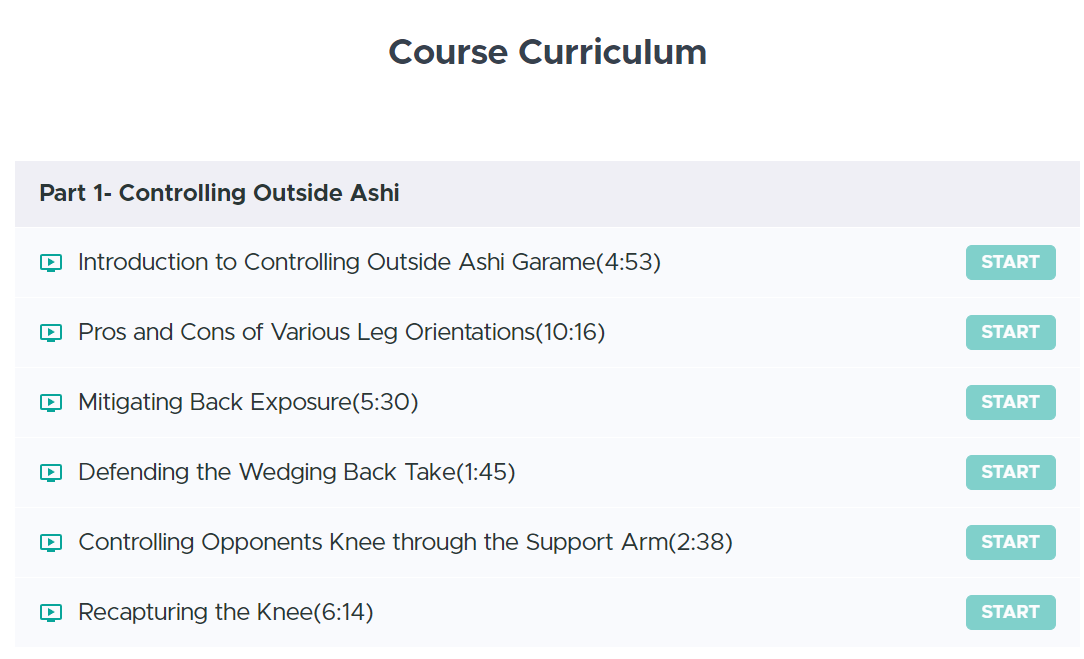Start the Recapturing the Knee video

[1010, 612]
